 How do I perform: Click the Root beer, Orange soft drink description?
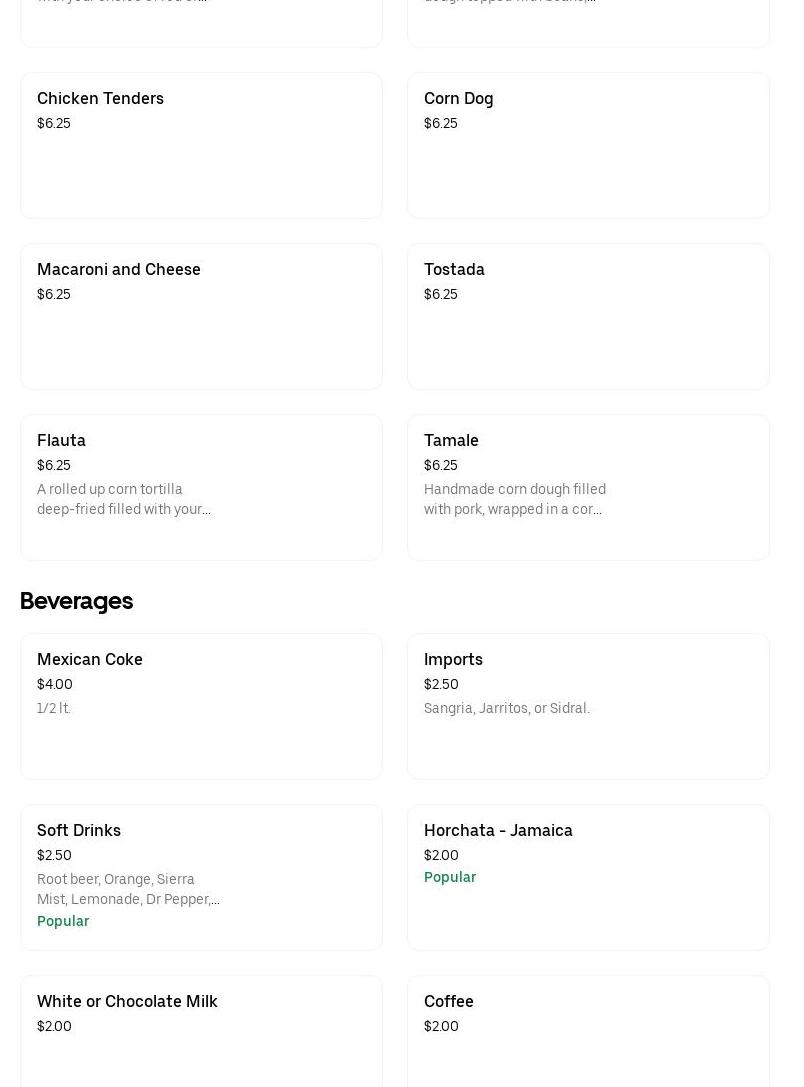(128, 889)
